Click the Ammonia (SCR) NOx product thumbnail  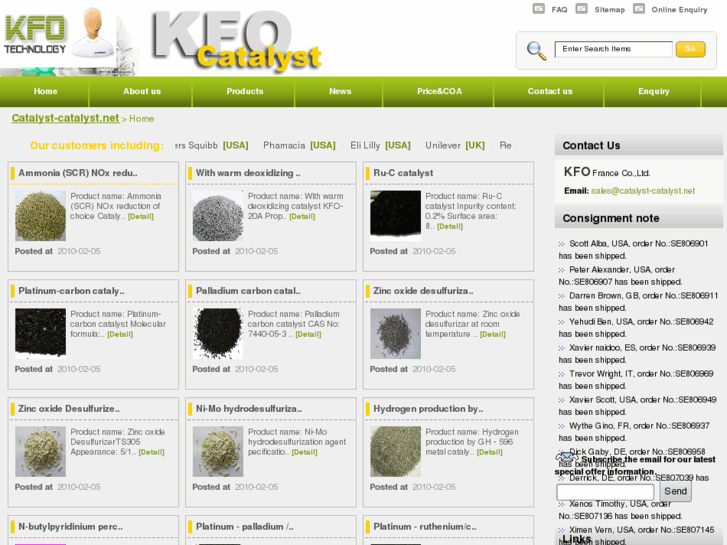pos(40,216)
